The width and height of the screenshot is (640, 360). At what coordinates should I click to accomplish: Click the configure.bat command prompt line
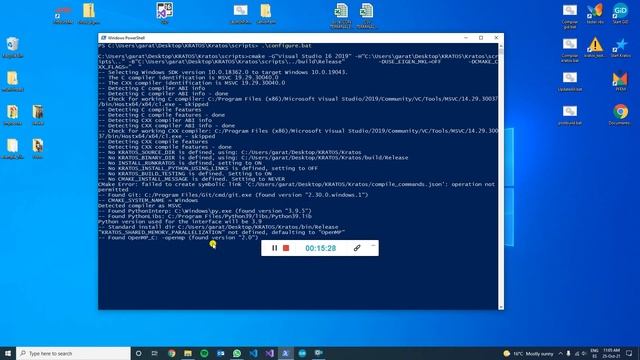(205, 46)
